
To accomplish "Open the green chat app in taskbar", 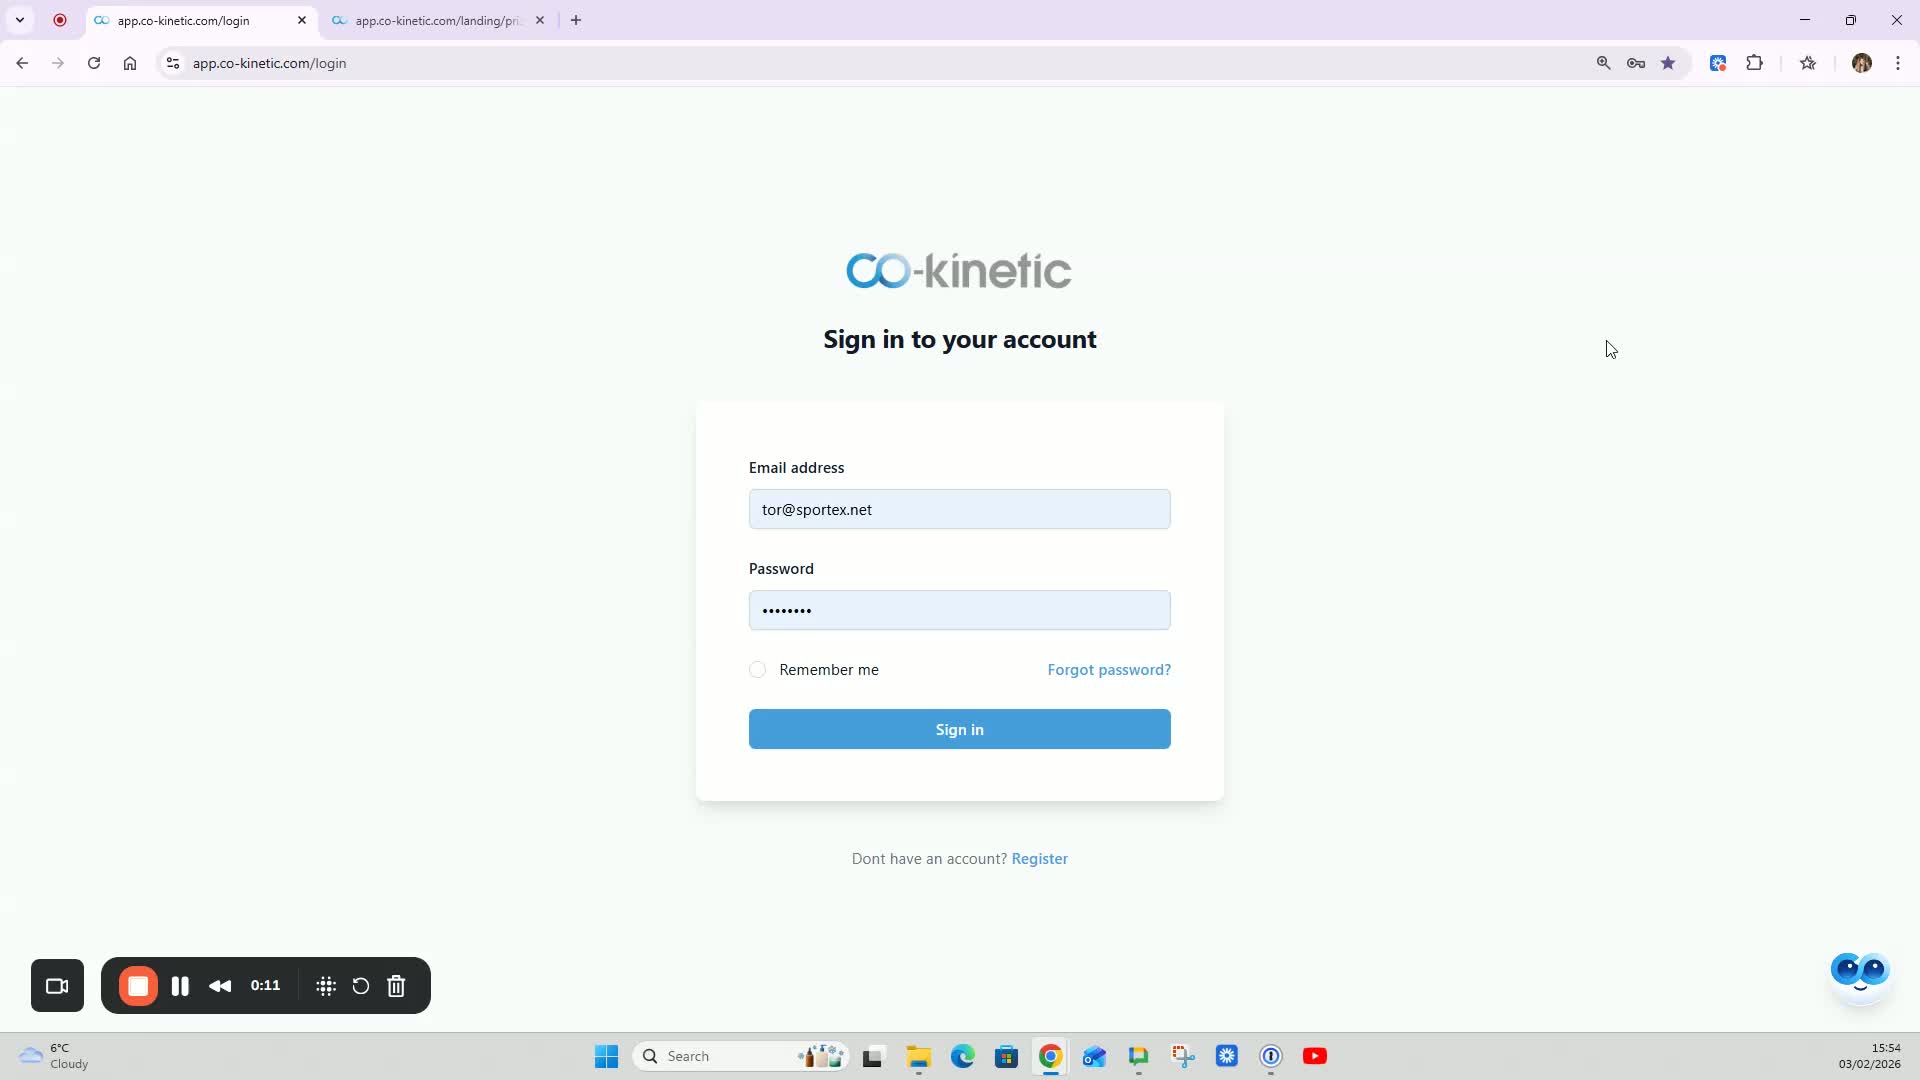I will [x=1138, y=1056].
